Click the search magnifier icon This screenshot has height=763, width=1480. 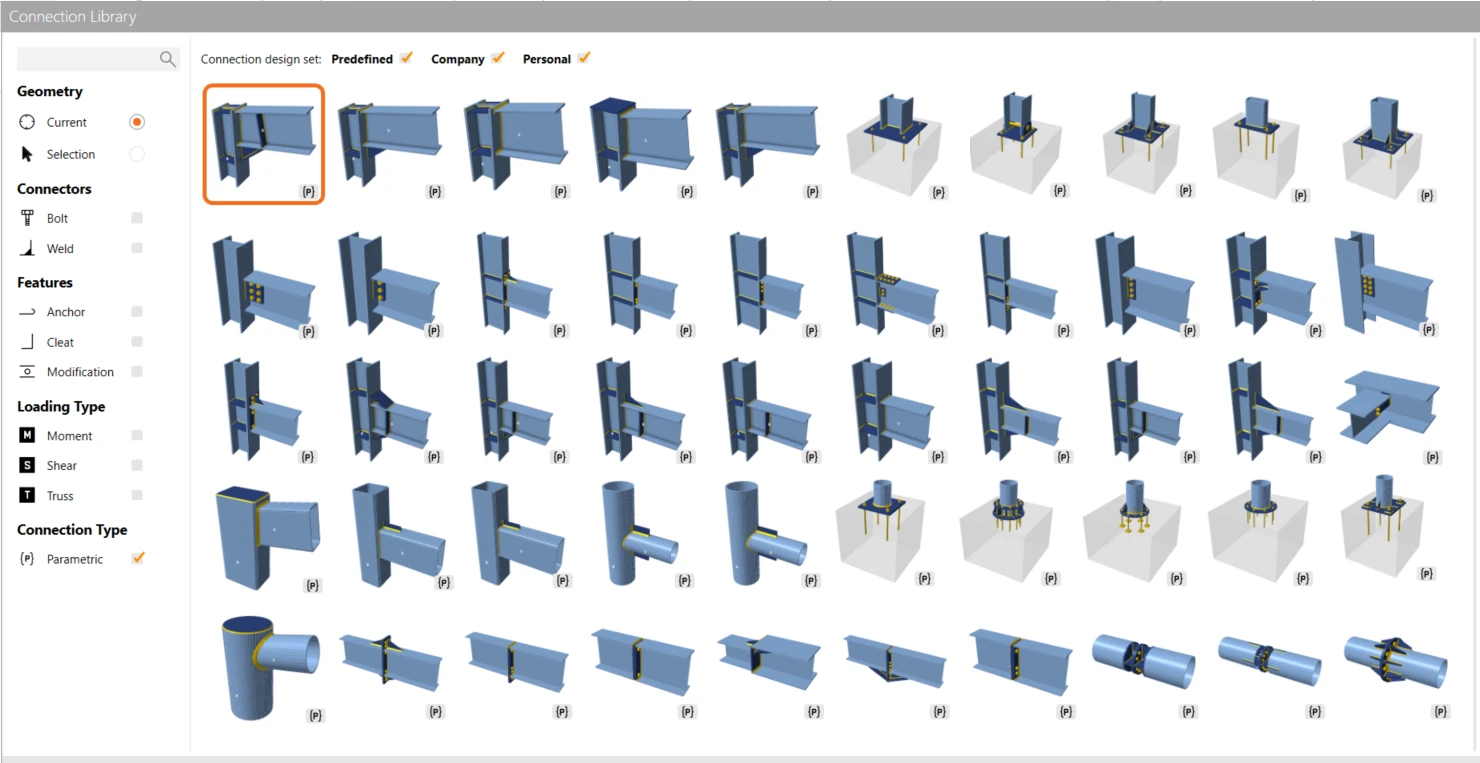(x=167, y=60)
